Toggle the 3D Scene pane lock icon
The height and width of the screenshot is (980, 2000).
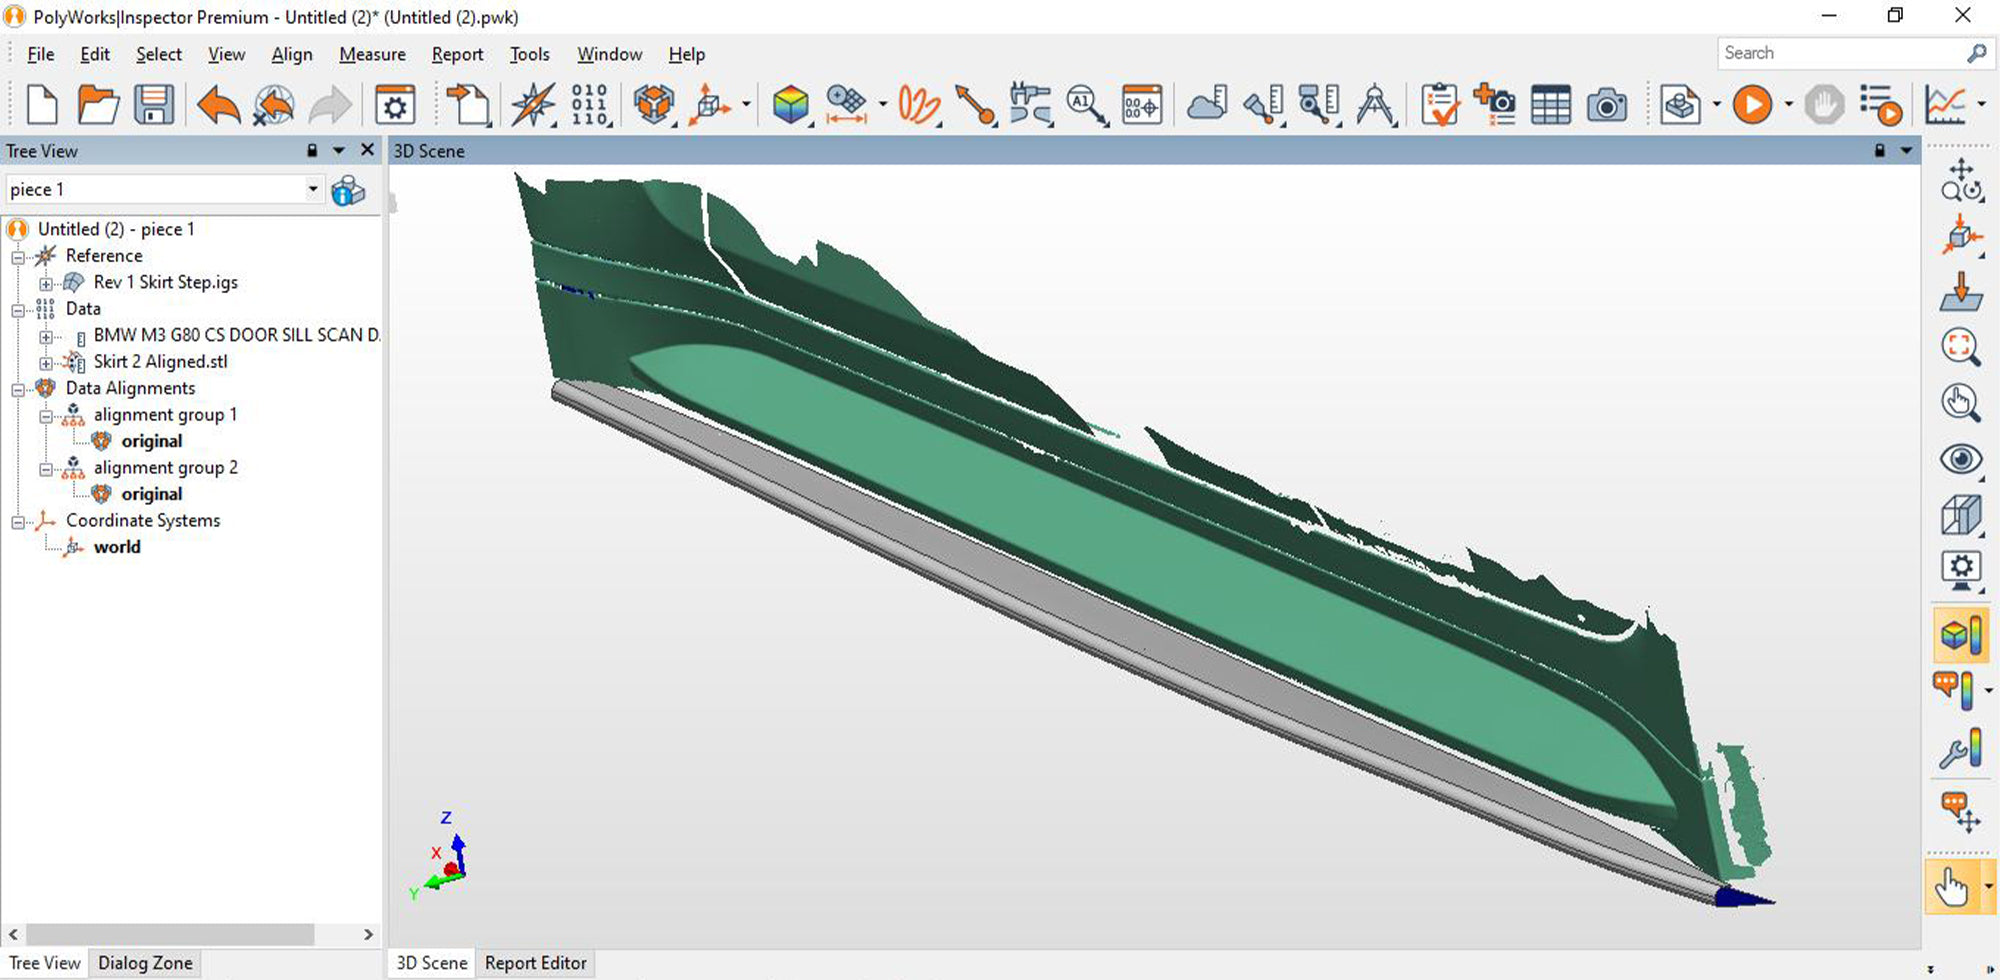click(x=1879, y=151)
